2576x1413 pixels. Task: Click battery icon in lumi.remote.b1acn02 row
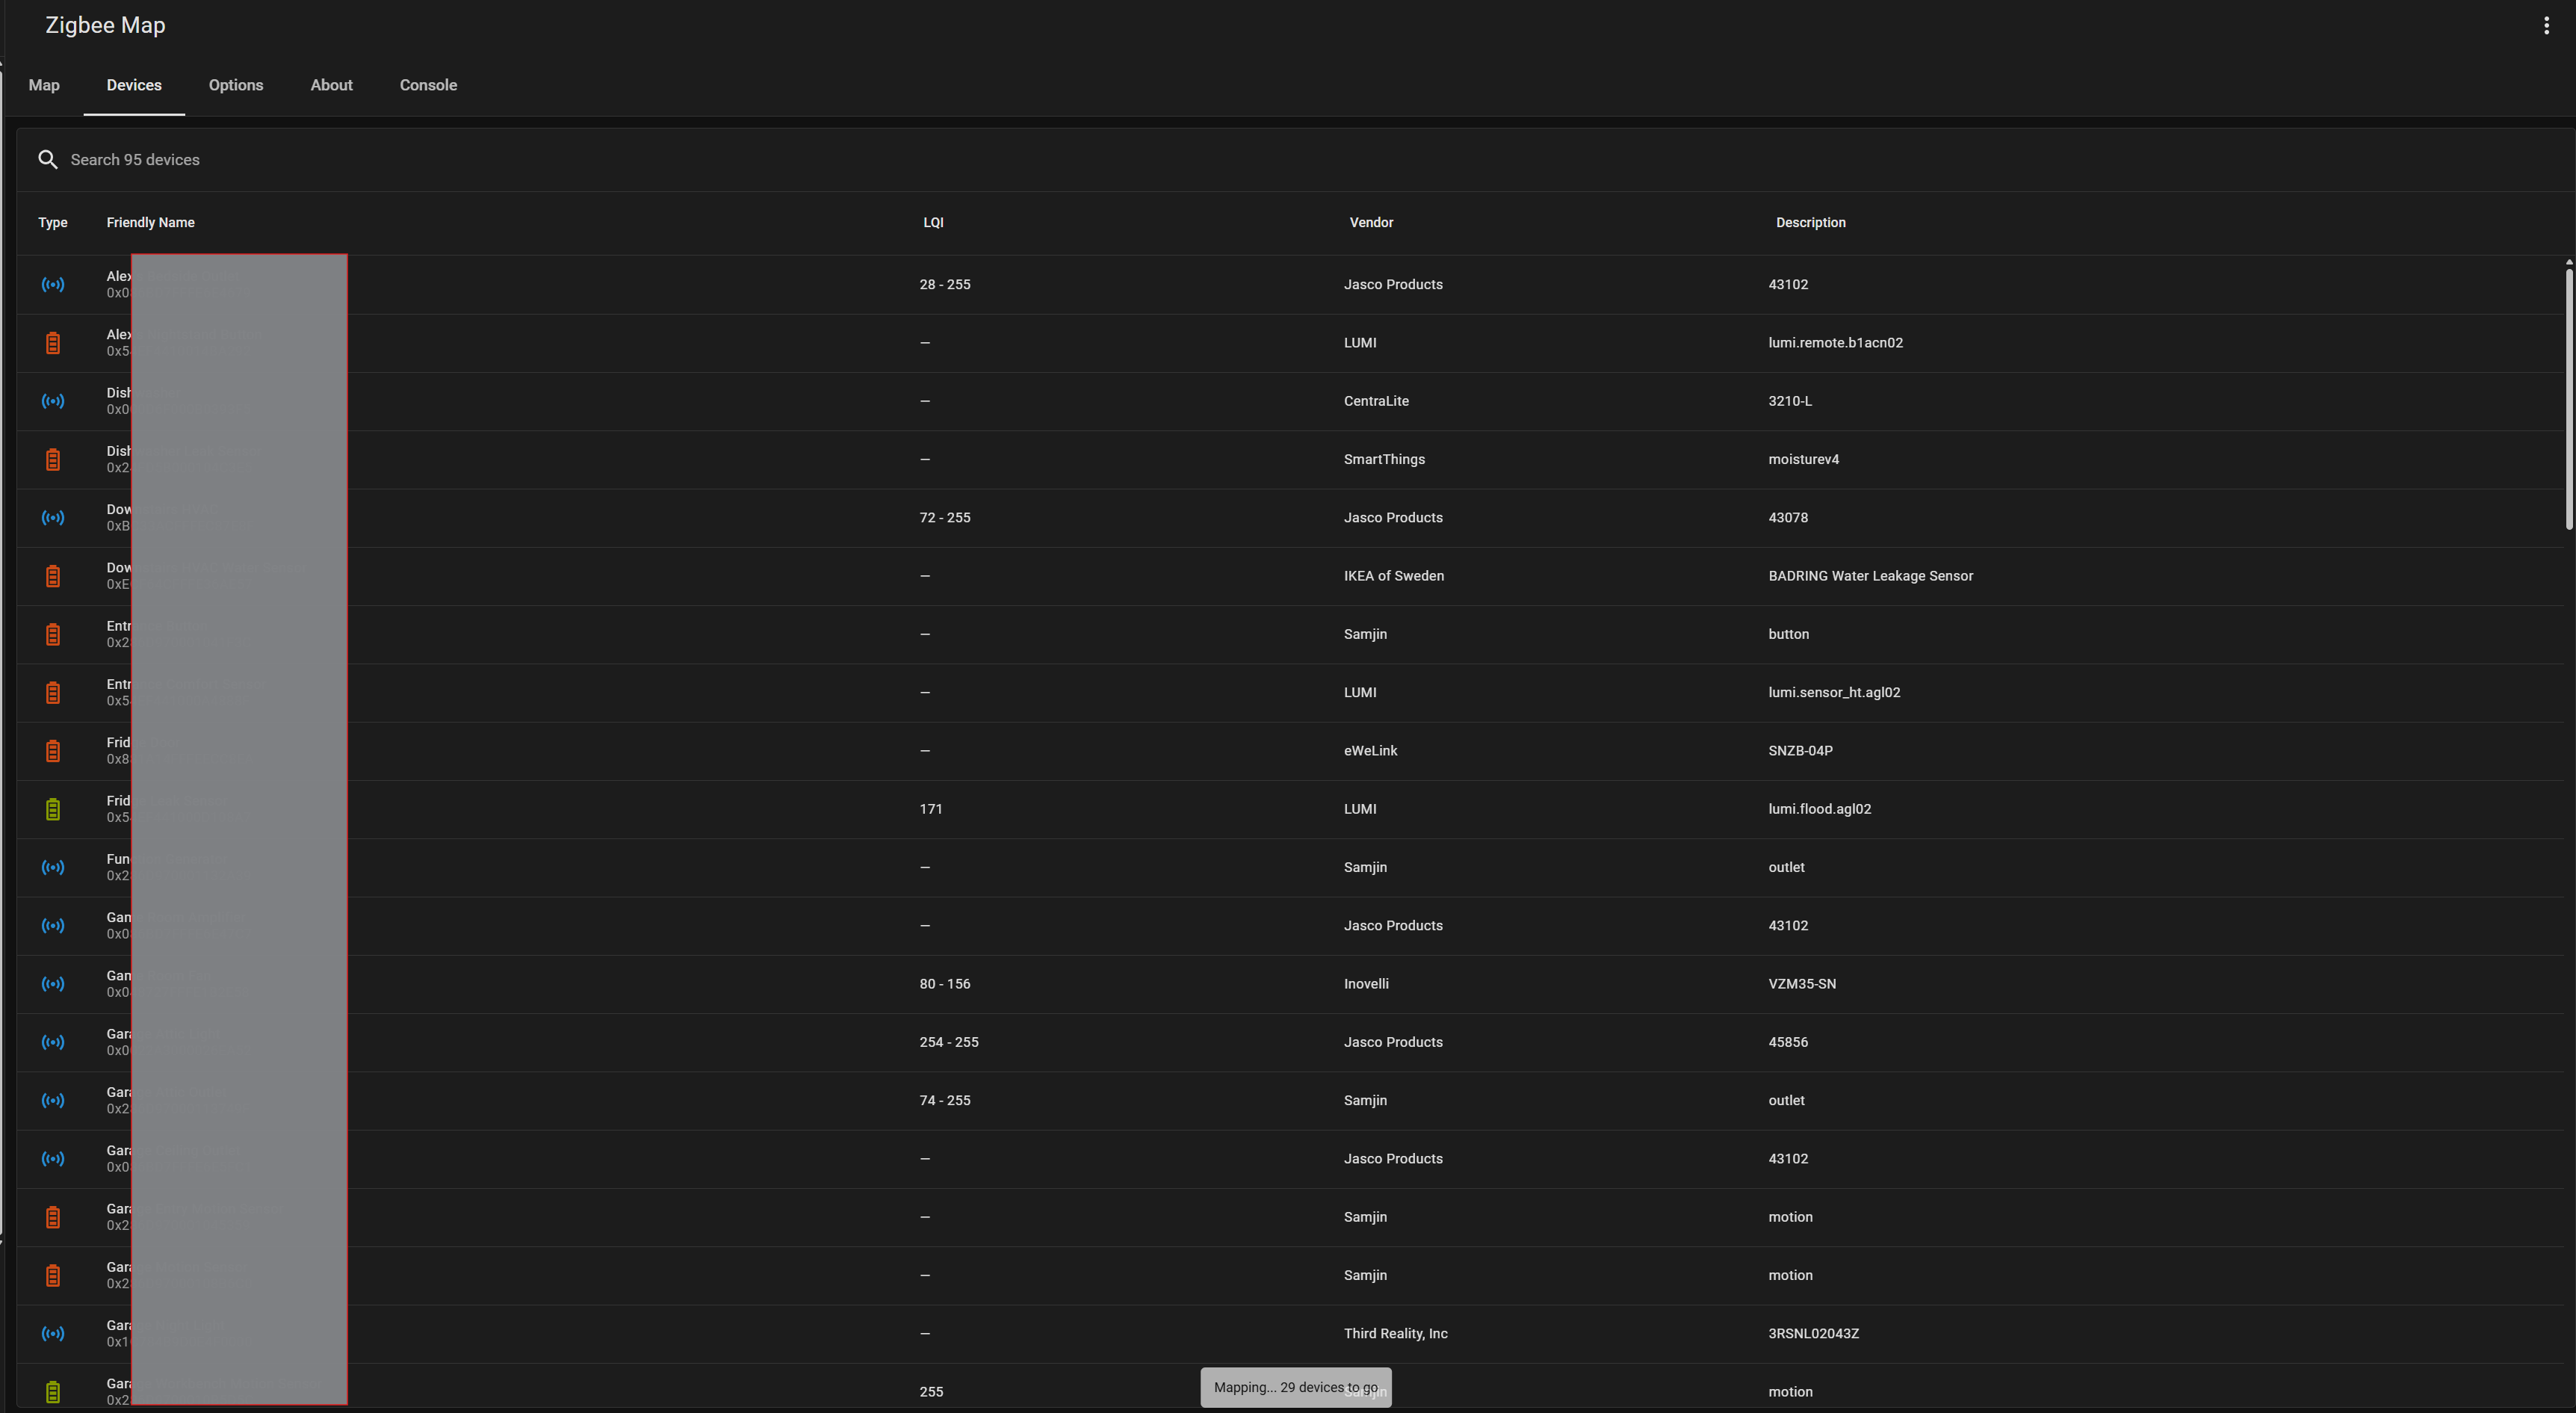point(53,343)
